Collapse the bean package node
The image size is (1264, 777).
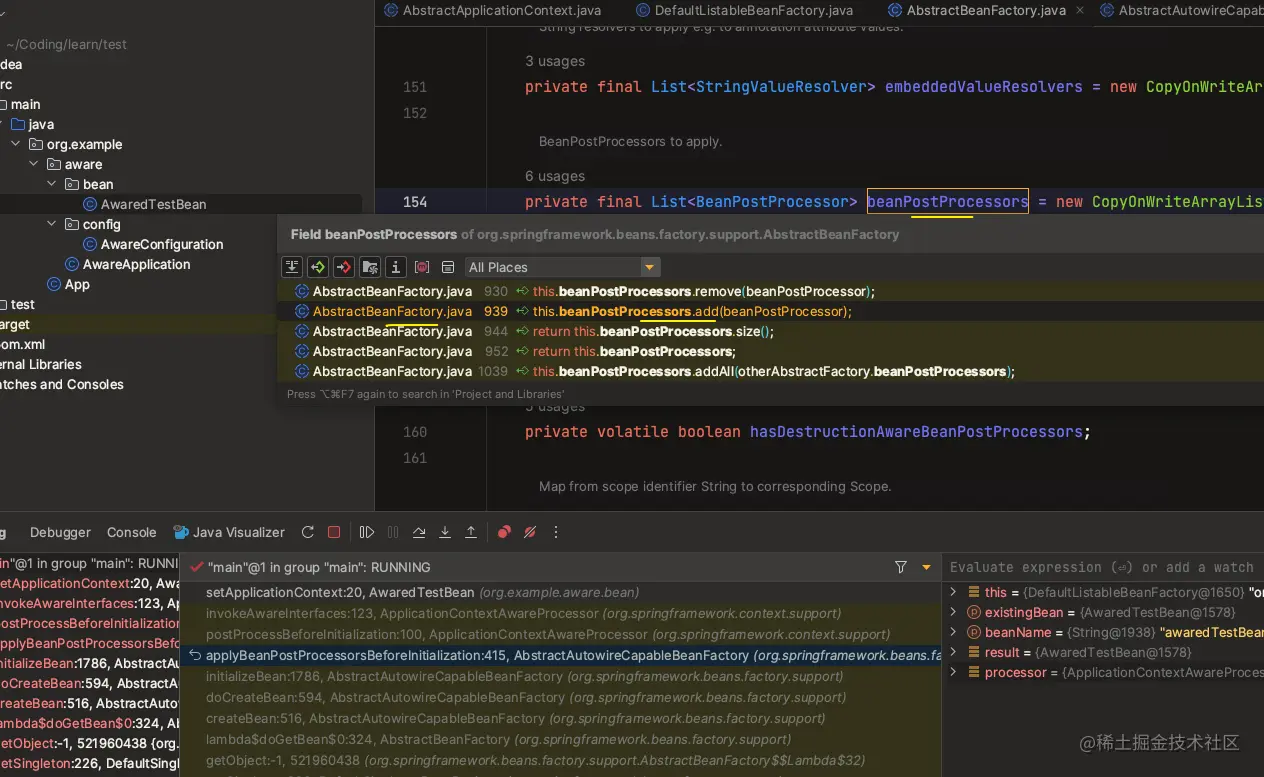(51, 184)
